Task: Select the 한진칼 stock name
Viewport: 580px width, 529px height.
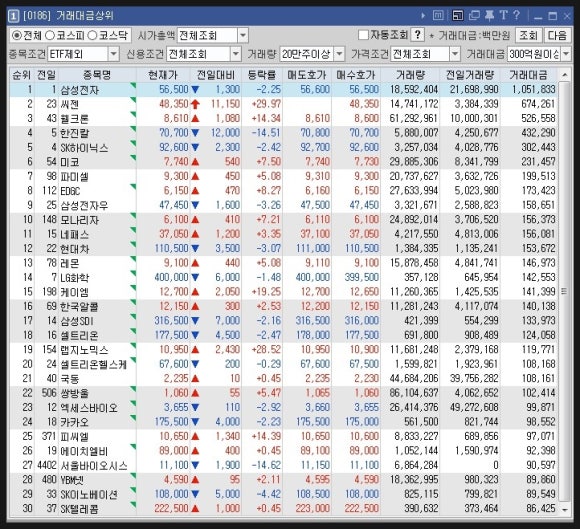Action: tap(75, 133)
